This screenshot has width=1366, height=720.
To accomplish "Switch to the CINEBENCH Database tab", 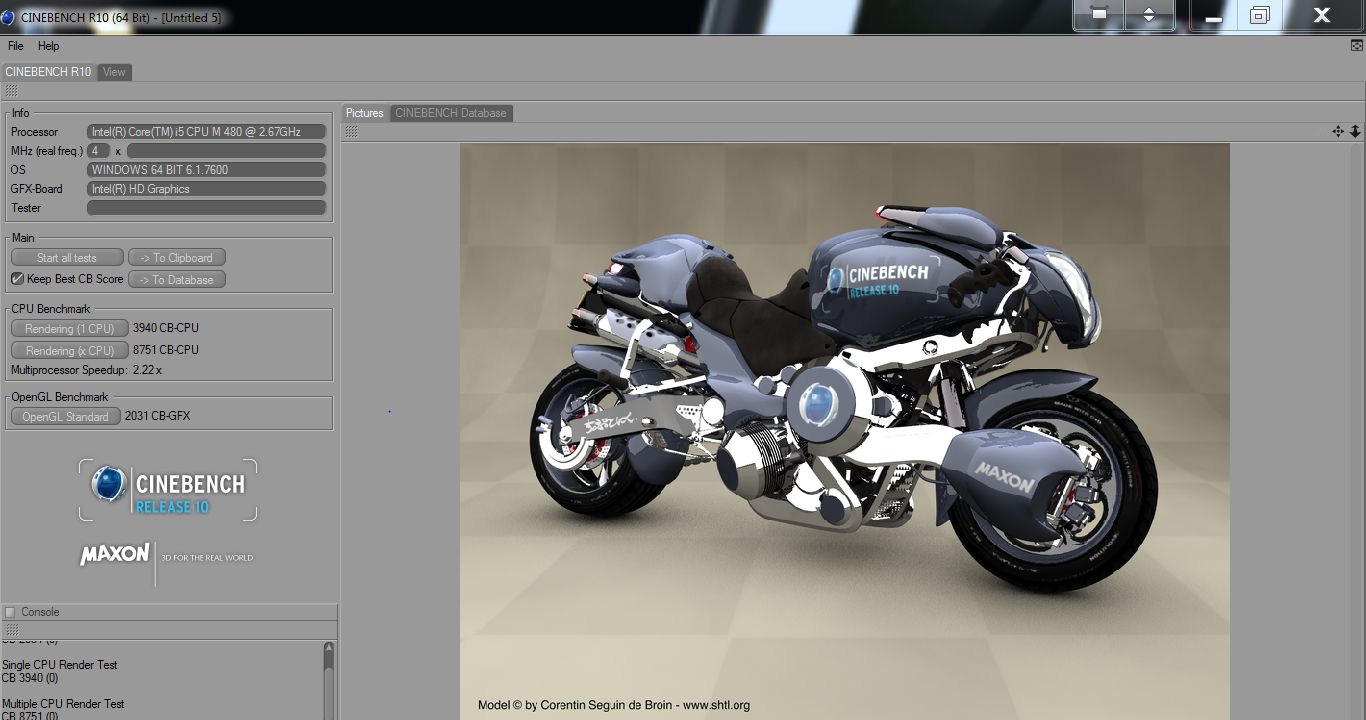I will tap(451, 113).
